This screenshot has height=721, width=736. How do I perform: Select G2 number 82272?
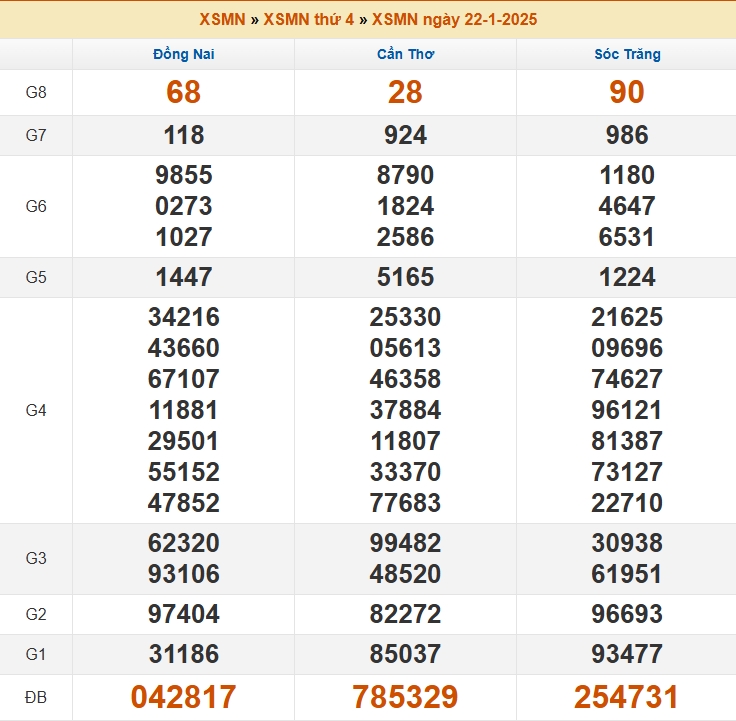[x=405, y=614]
